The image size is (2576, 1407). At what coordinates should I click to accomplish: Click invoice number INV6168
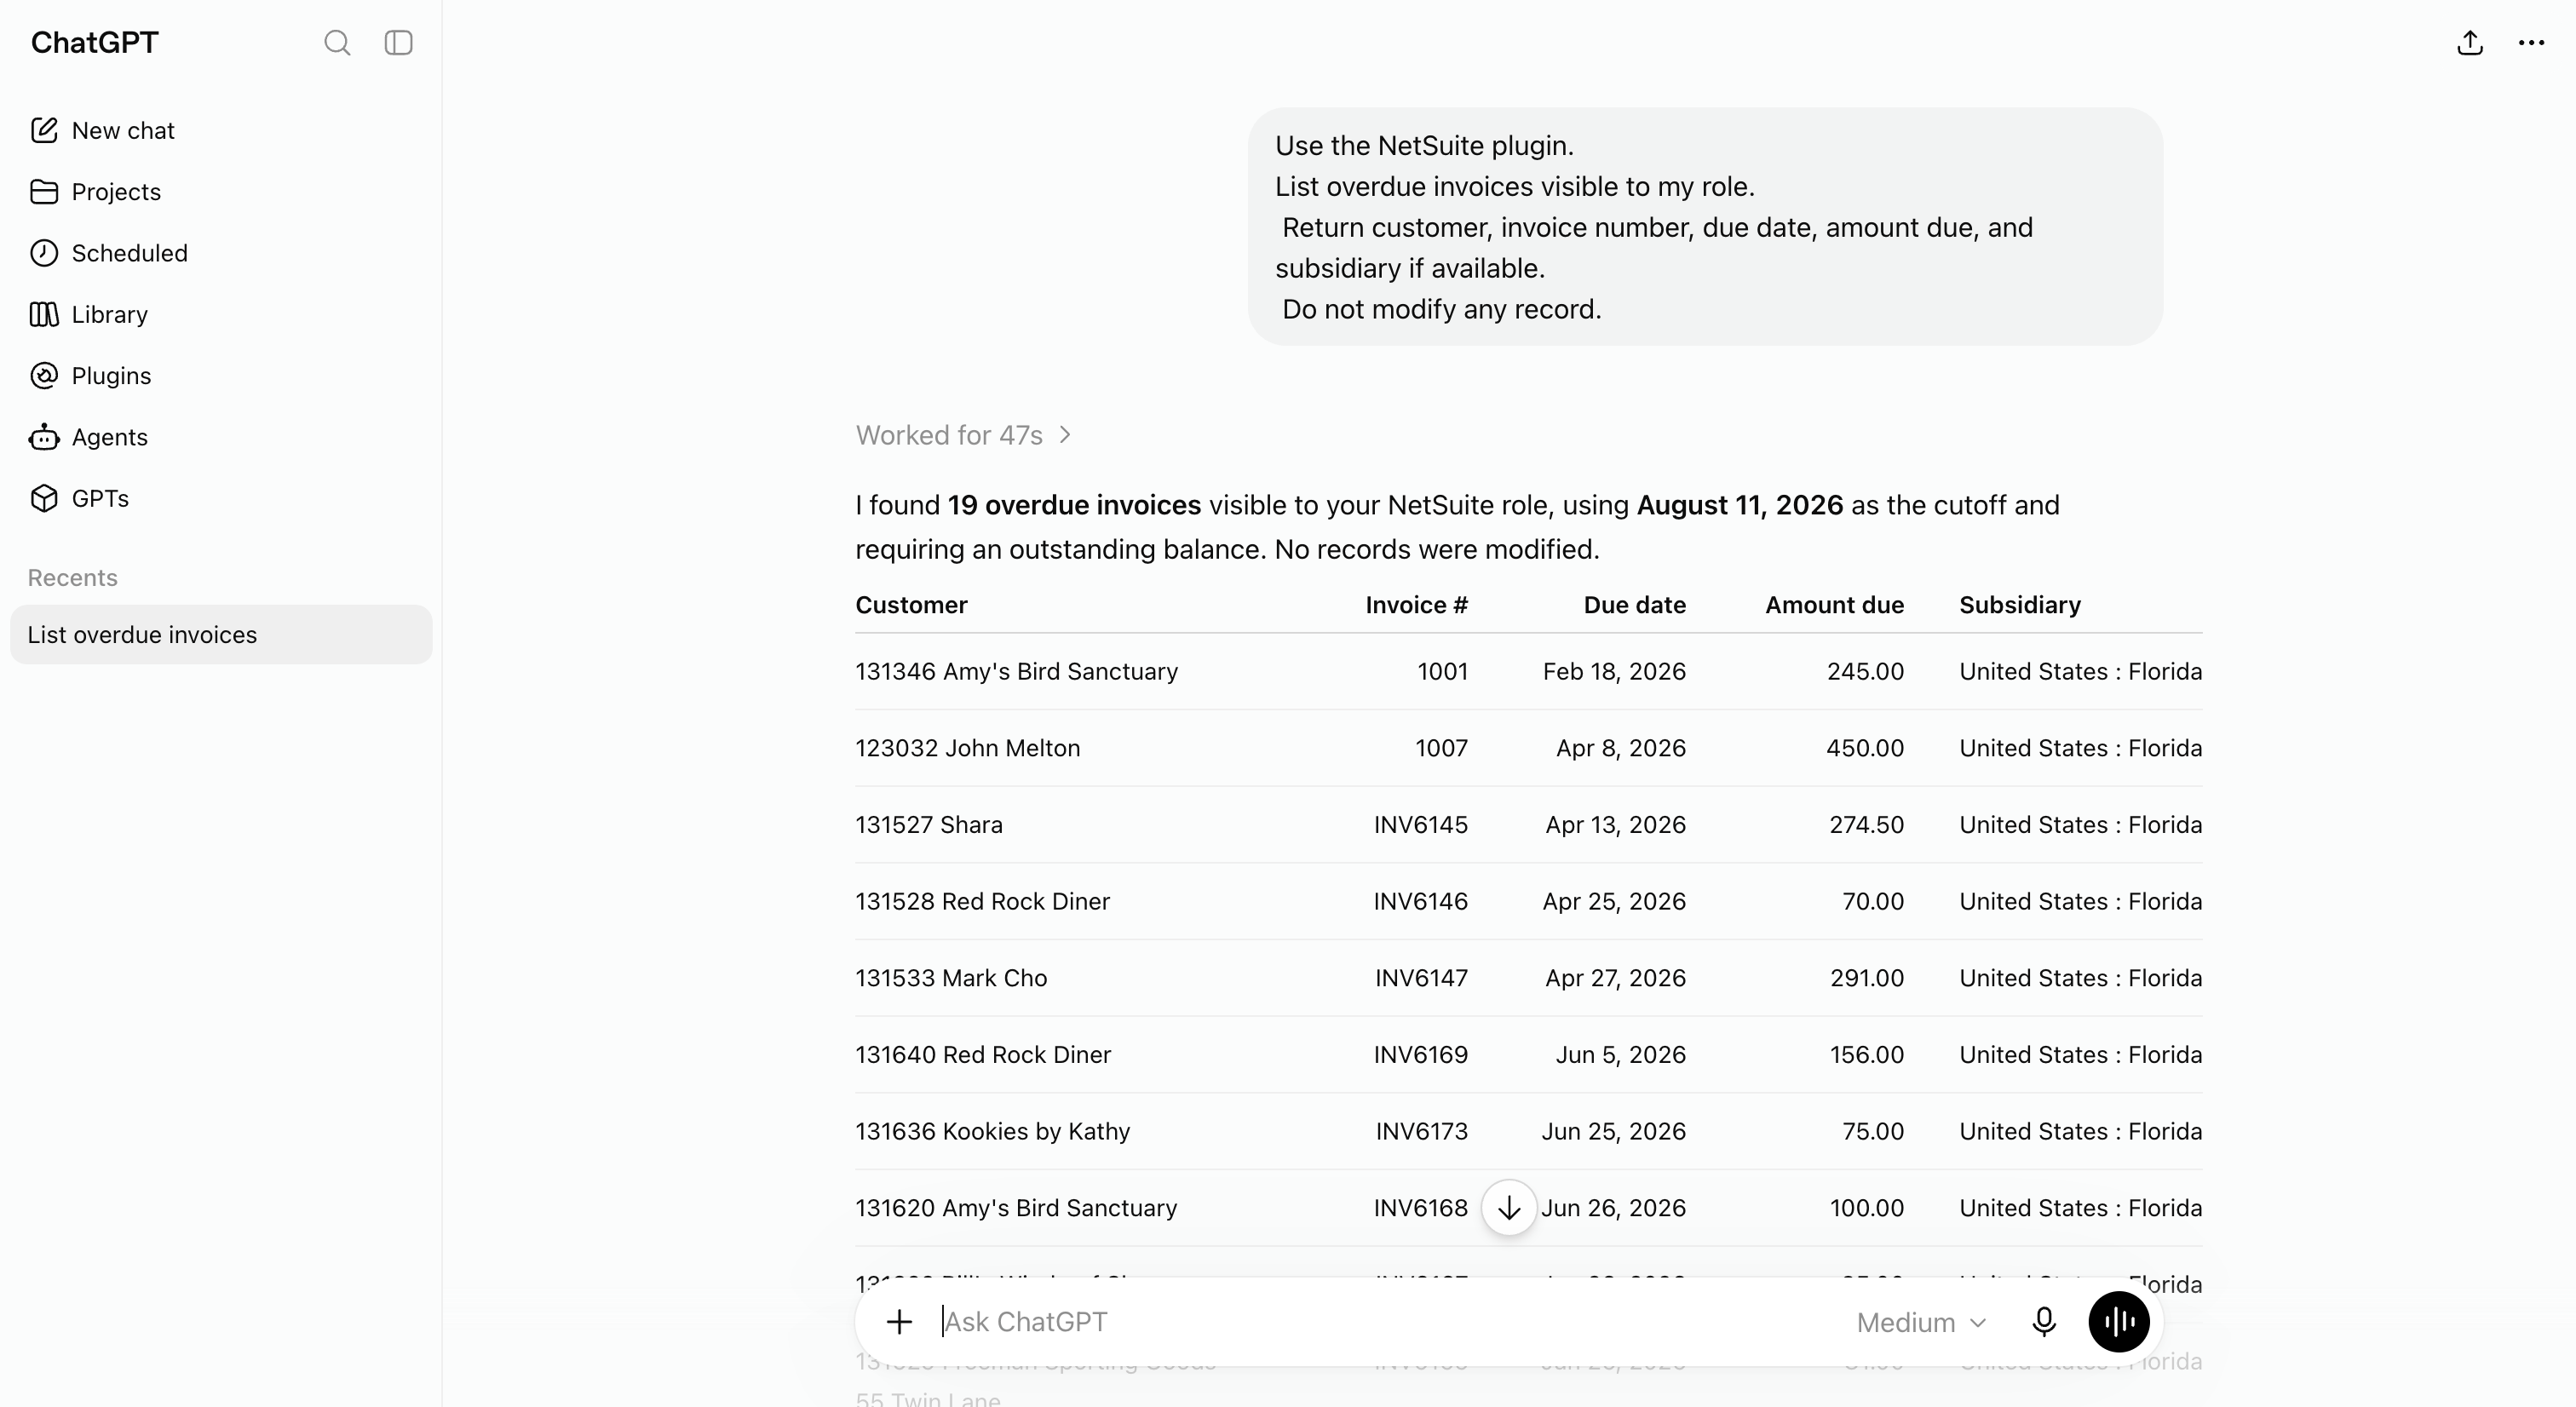[1420, 1208]
